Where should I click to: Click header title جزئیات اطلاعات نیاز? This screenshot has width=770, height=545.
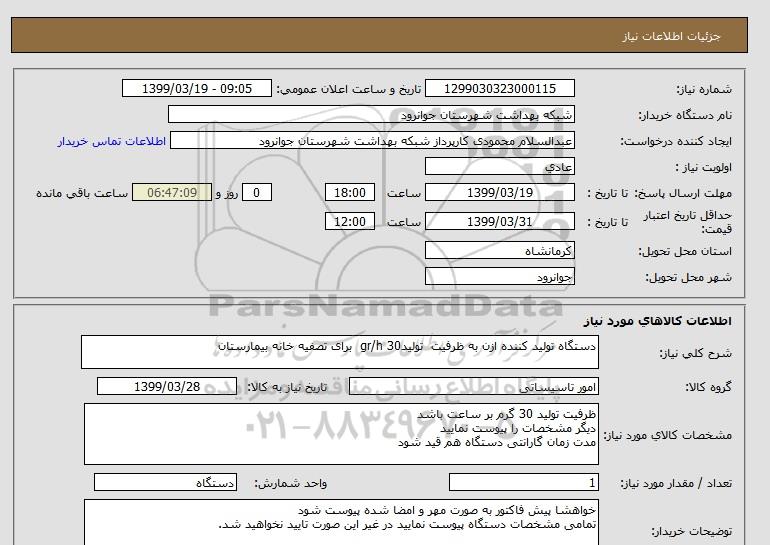point(671,36)
